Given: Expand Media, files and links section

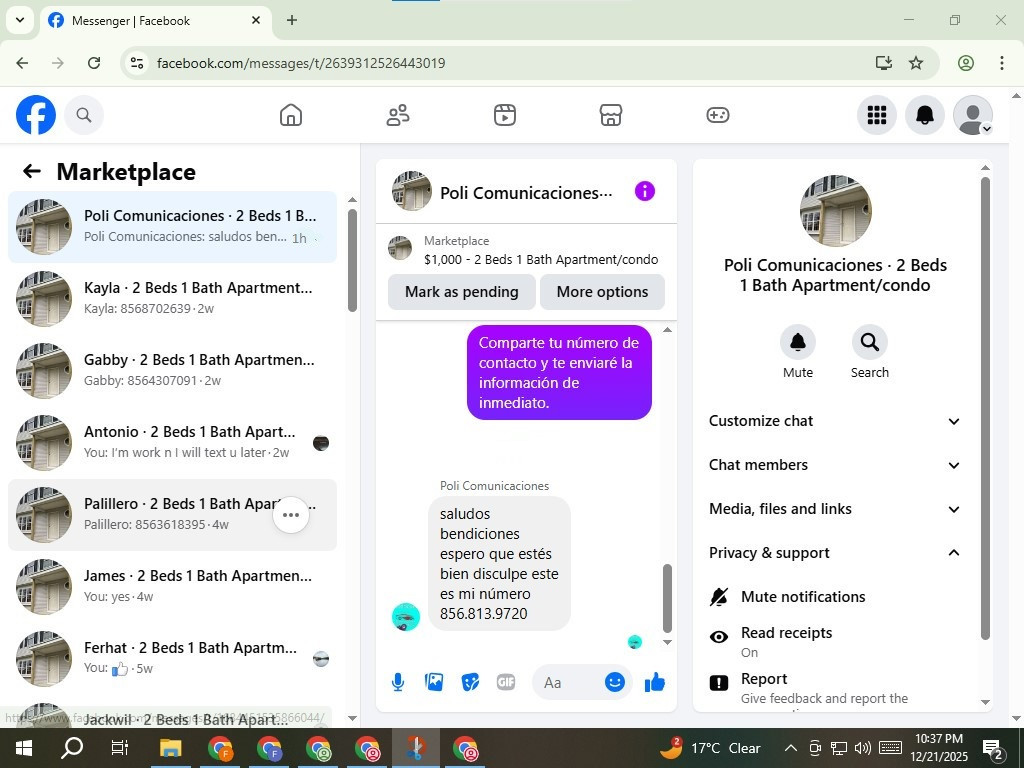Looking at the screenshot, I should 835,509.
